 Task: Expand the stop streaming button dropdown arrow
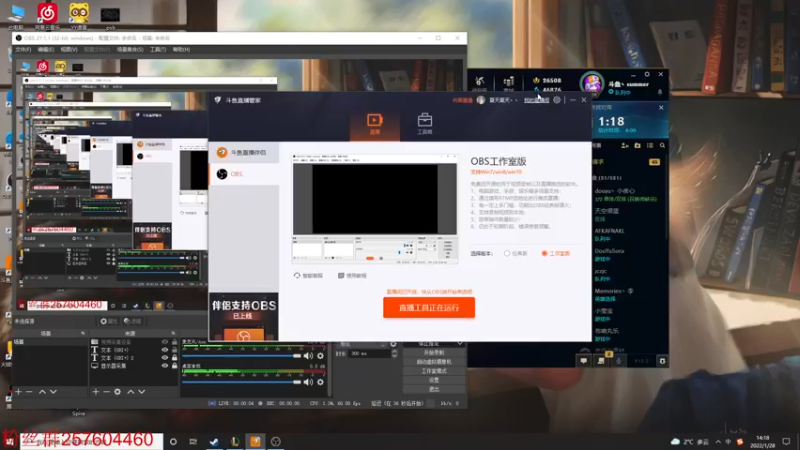[x=459, y=344]
